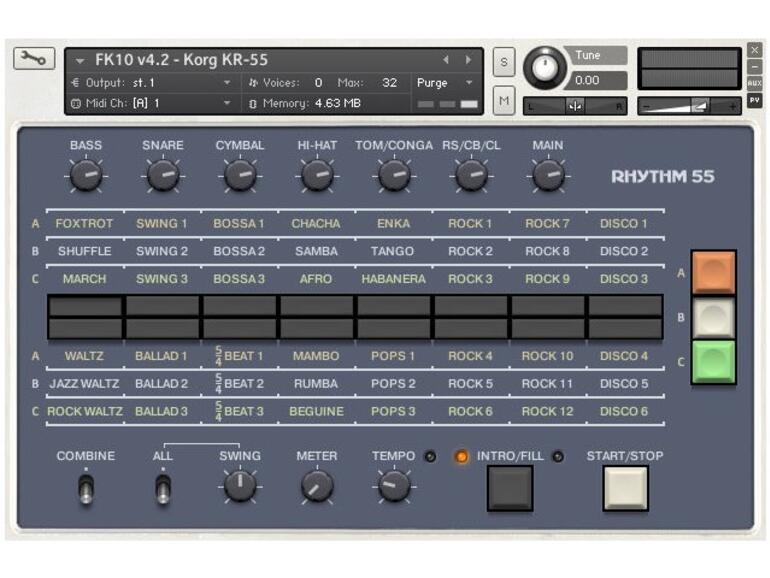The image size is (770, 578).
Task: Toggle the PV button
Action: [755, 100]
